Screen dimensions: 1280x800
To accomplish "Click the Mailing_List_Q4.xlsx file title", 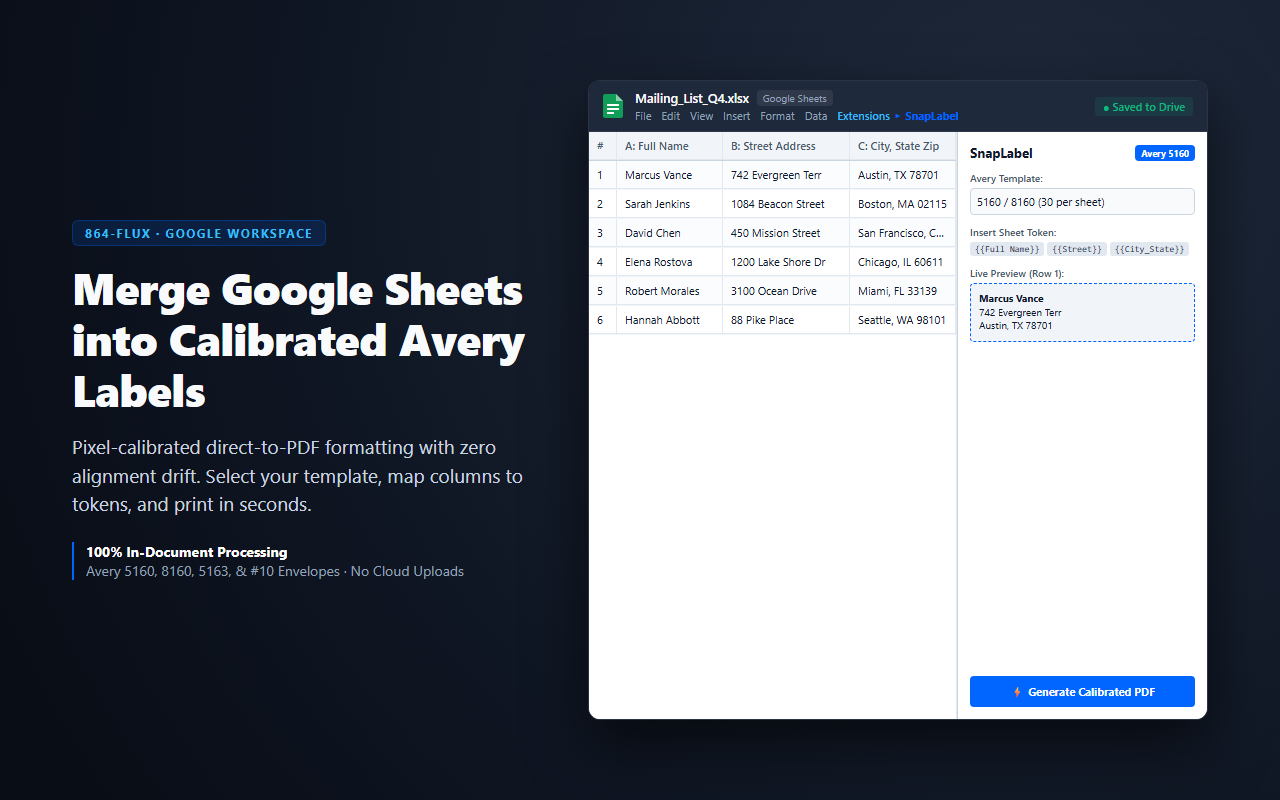I will click(692, 98).
